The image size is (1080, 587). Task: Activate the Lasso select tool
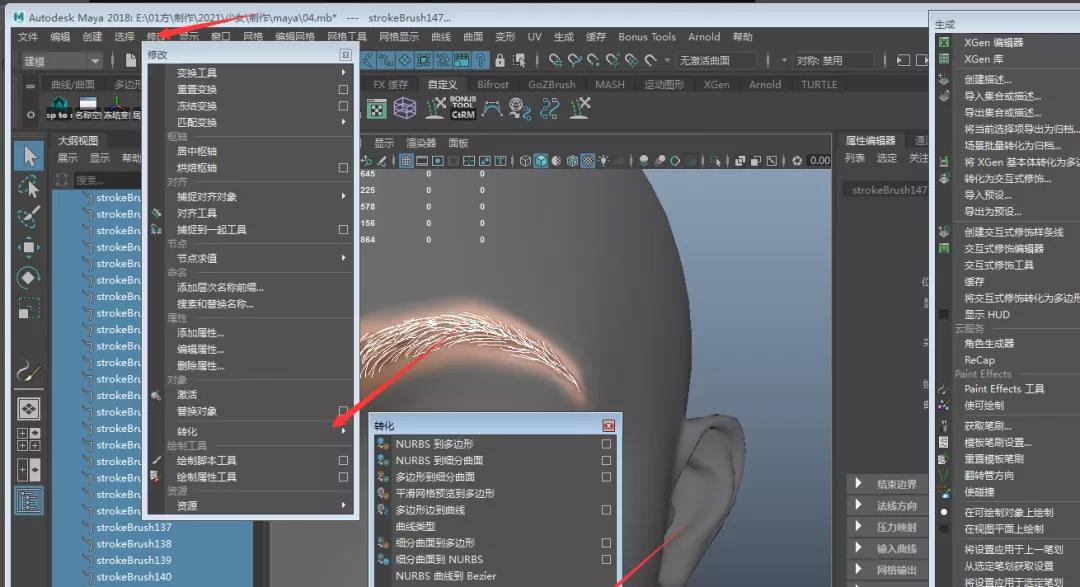(x=29, y=186)
